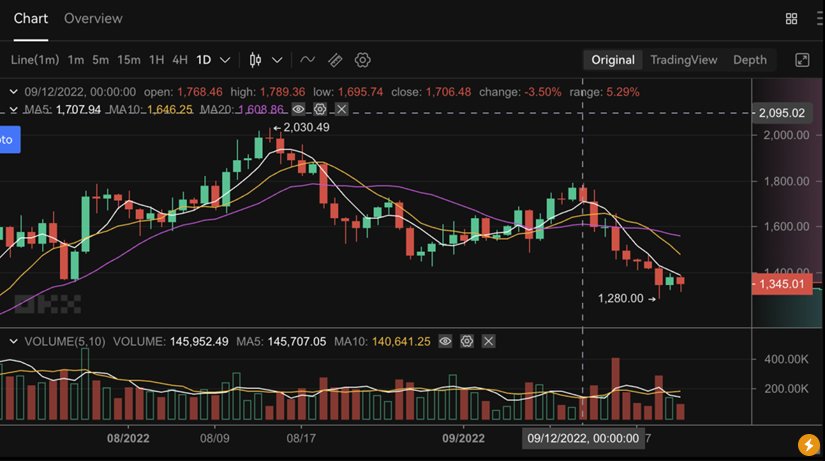The width and height of the screenshot is (825, 461).
Task: Expand the timeframe dropdown next to 1D
Action: pyautogui.click(x=225, y=60)
